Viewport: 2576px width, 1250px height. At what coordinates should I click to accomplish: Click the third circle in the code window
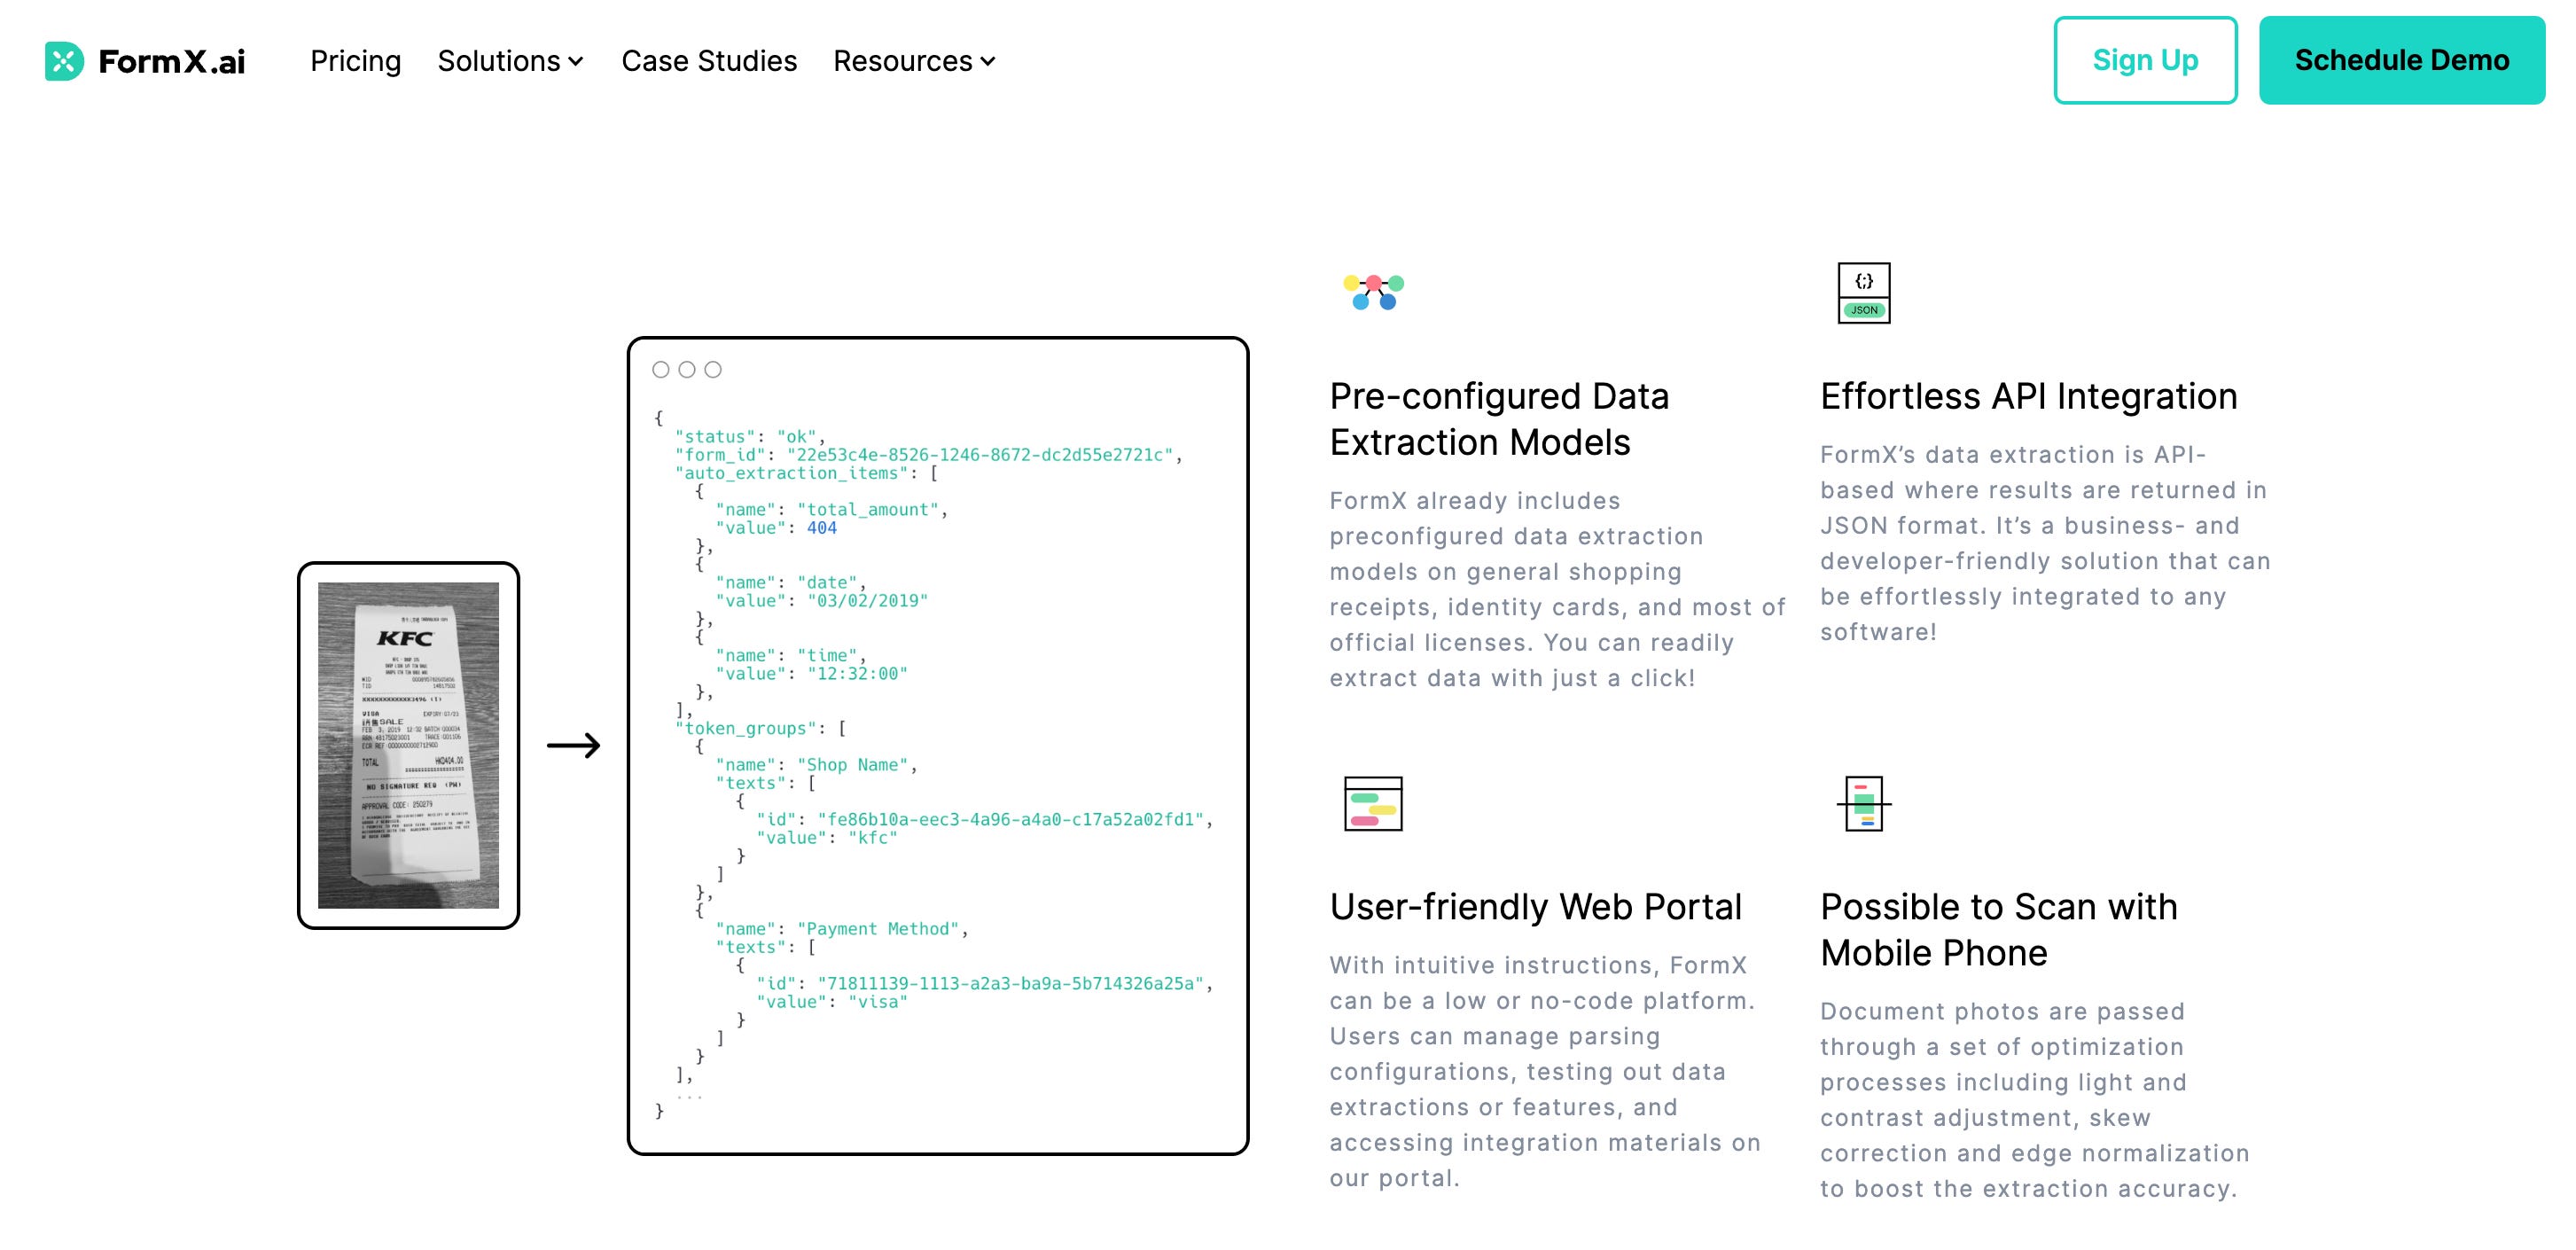click(x=712, y=370)
